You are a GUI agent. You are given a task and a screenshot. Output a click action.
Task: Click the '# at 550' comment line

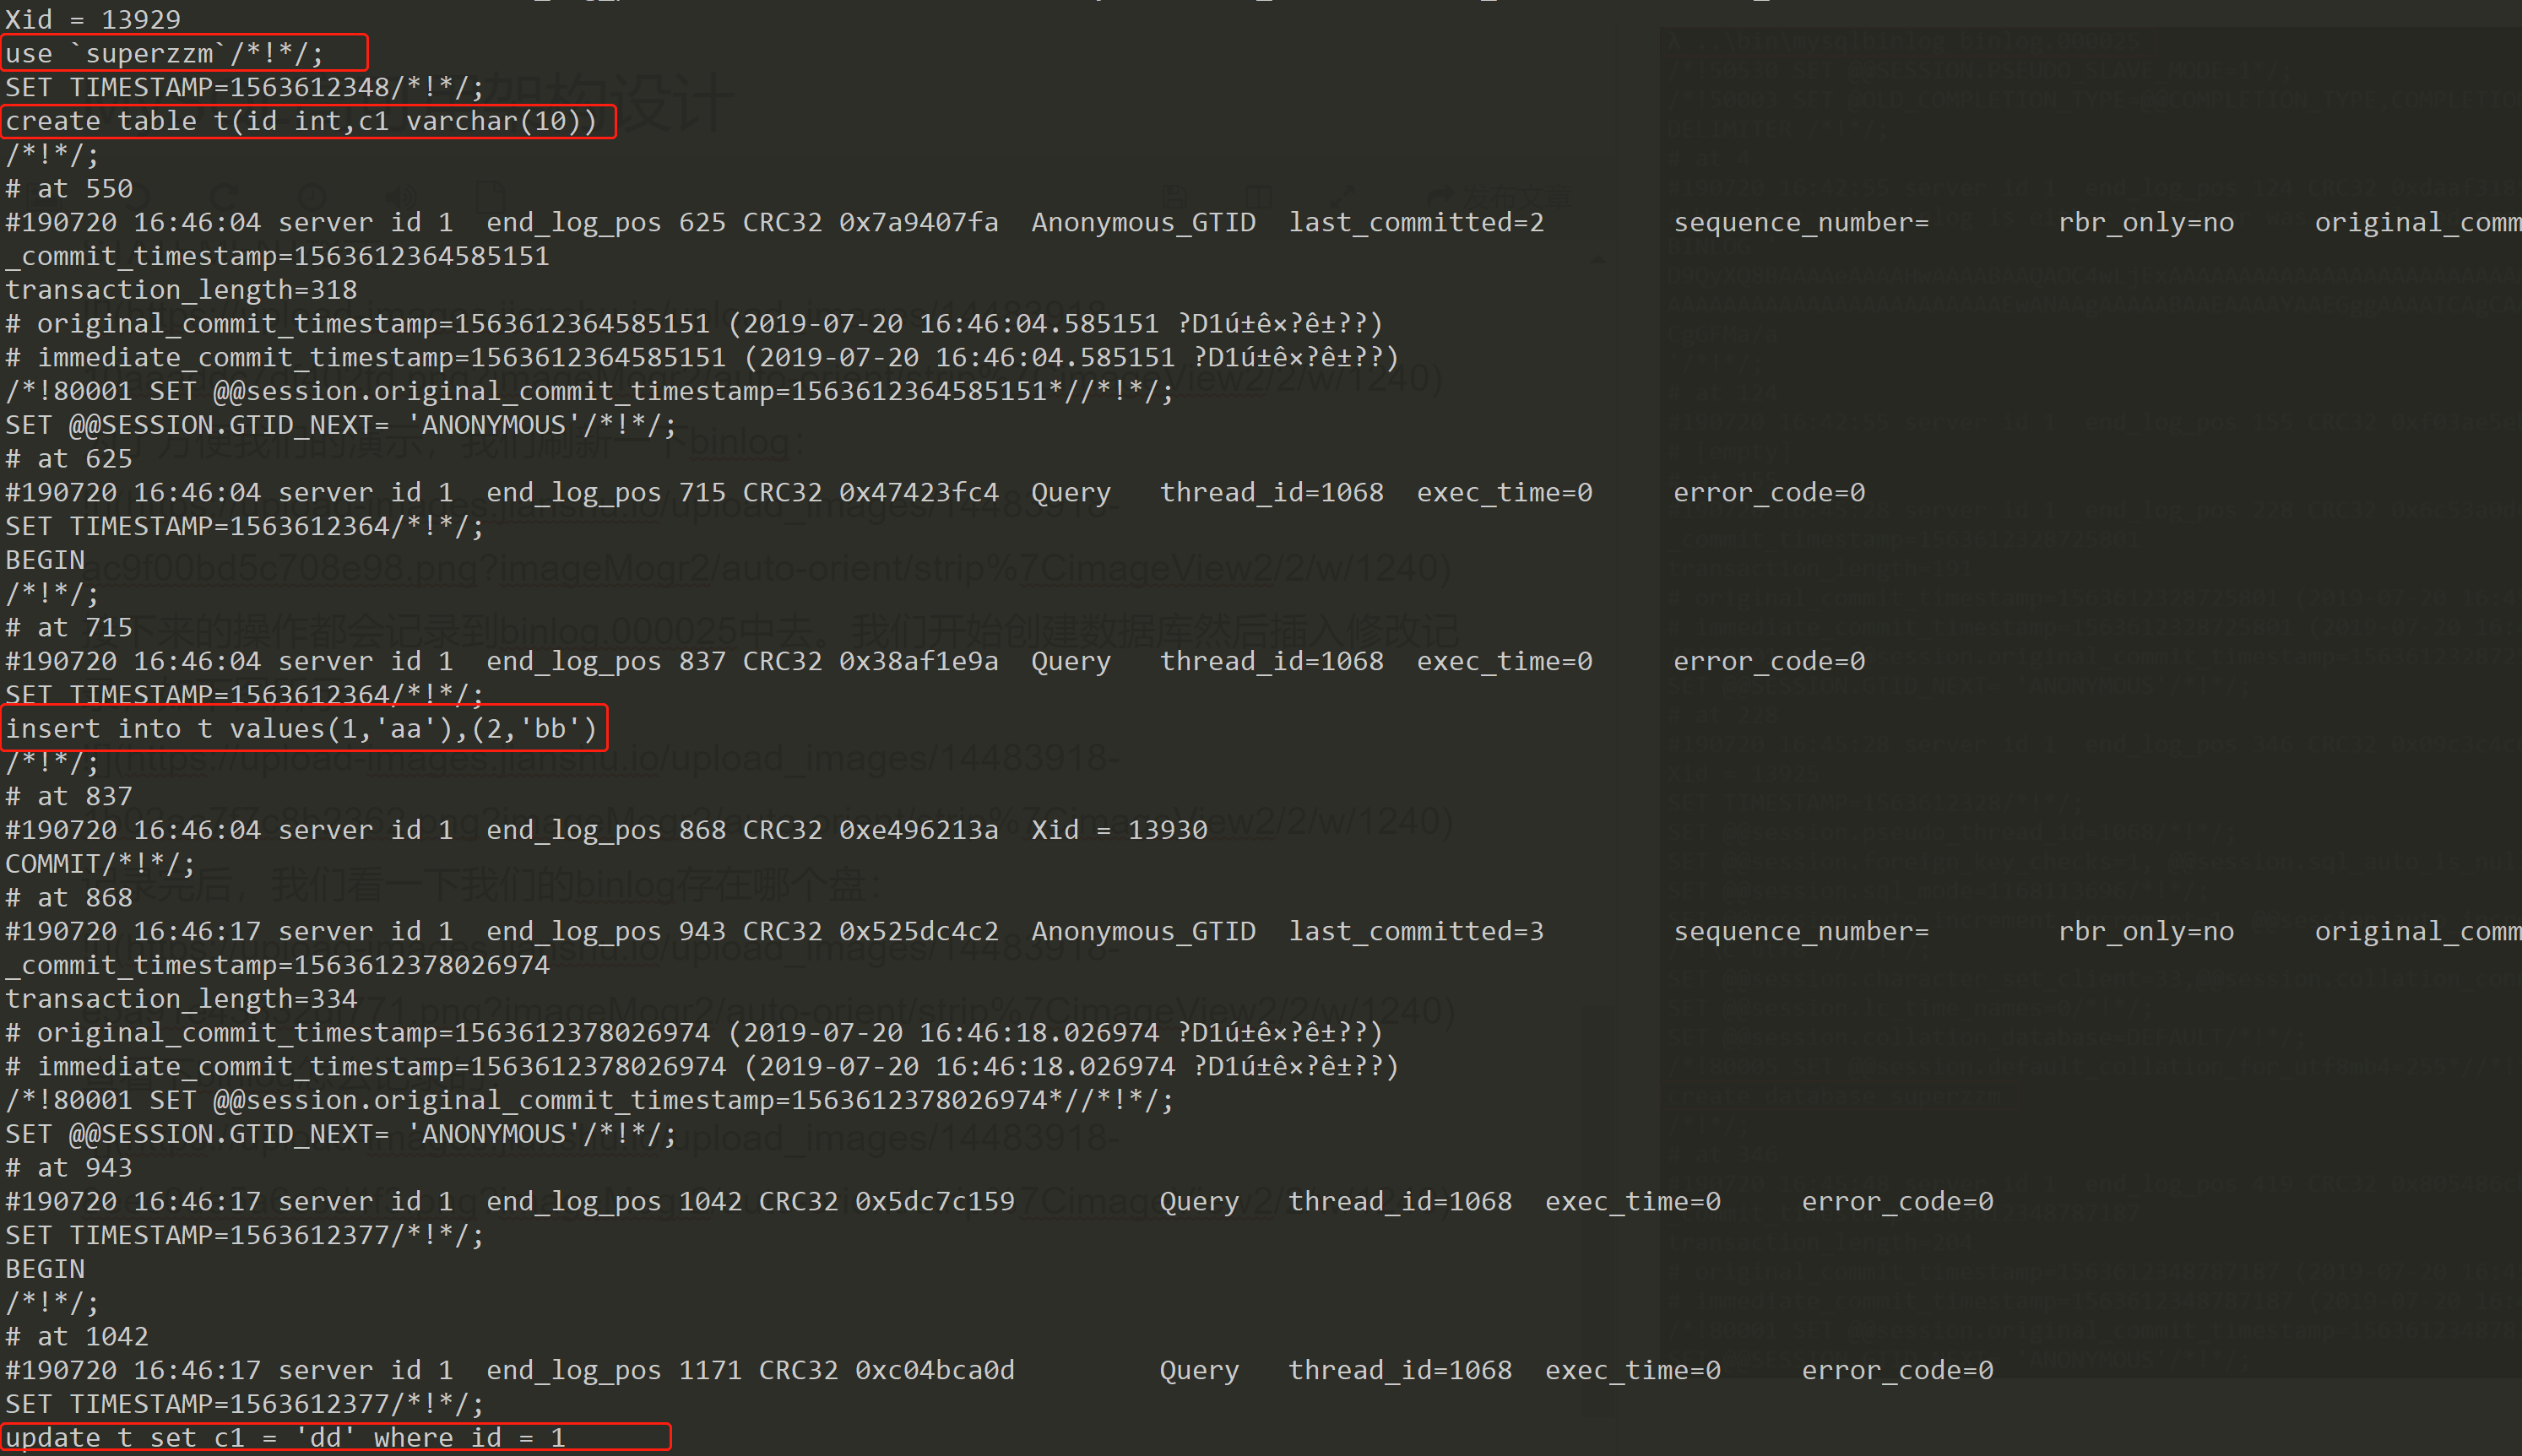click(x=69, y=188)
